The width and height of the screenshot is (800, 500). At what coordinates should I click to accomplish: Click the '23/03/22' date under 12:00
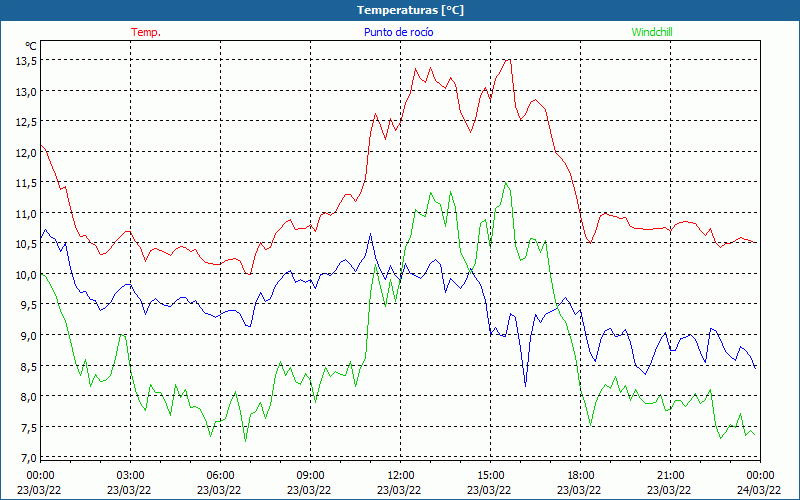pos(399,490)
